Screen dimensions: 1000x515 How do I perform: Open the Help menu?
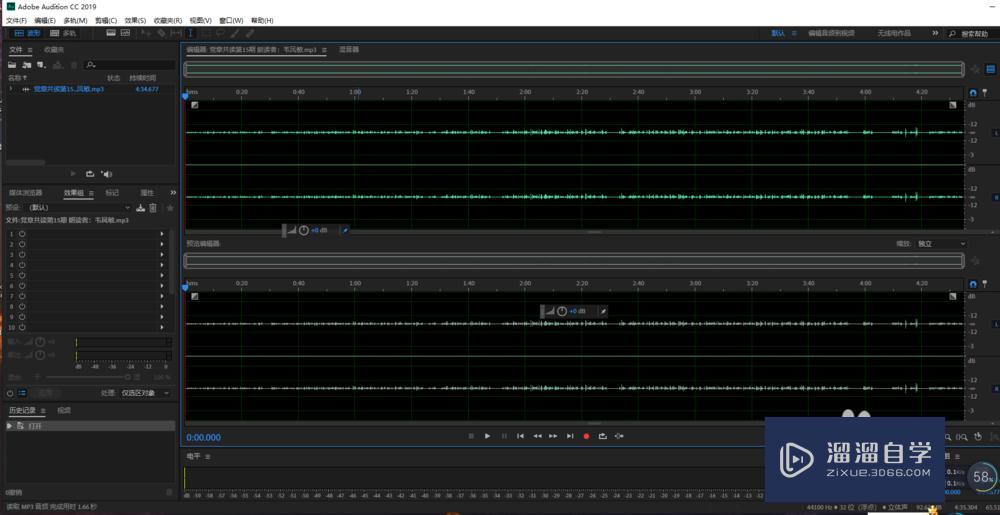click(262, 20)
